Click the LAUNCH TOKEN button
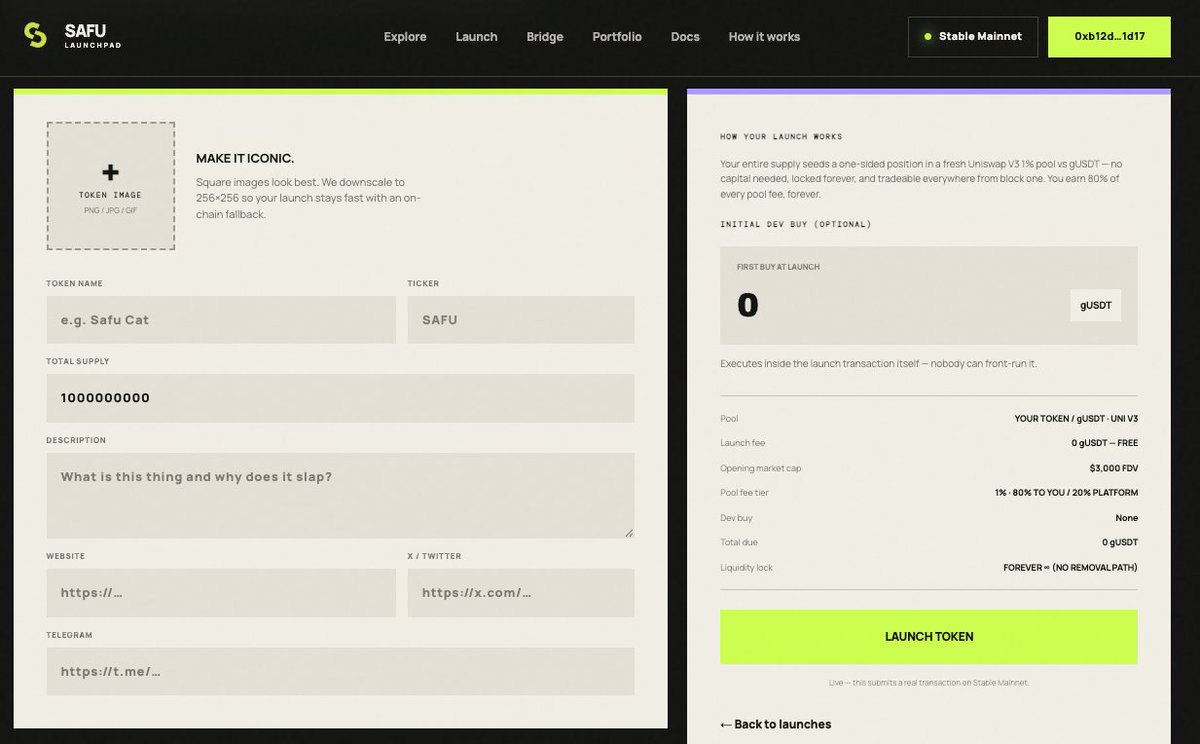This screenshot has height=744, width=1200. [x=928, y=637]
